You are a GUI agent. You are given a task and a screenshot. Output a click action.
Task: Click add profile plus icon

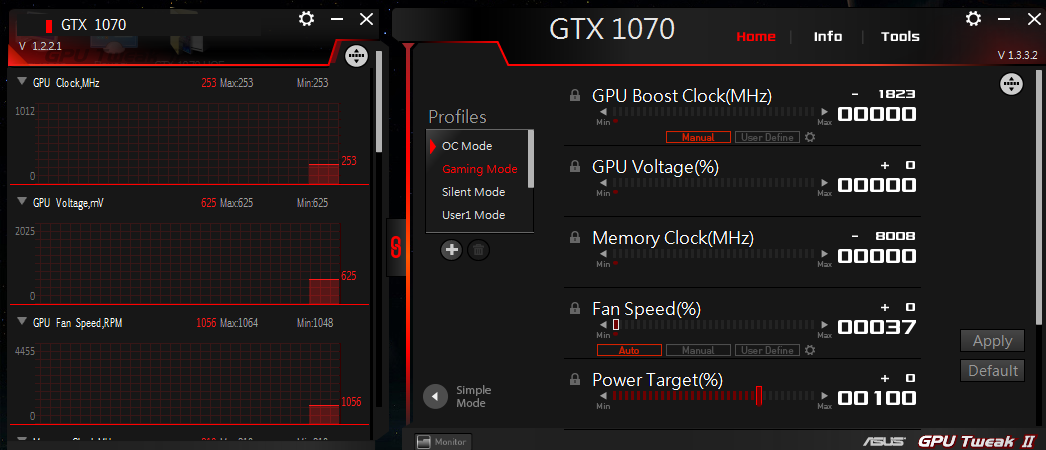(x=452, y=249)
